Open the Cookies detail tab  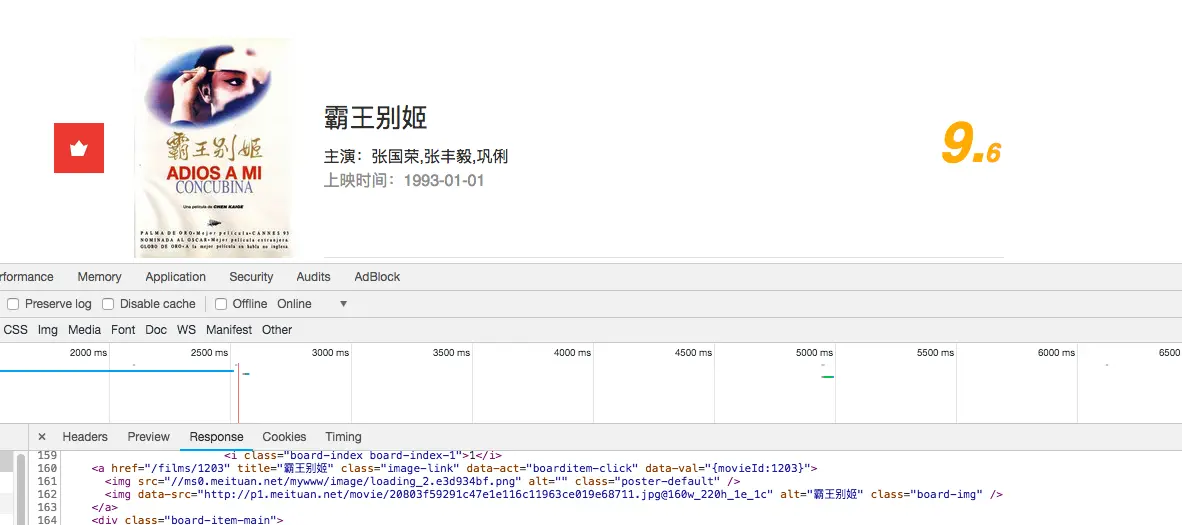(x=284, y=437)
